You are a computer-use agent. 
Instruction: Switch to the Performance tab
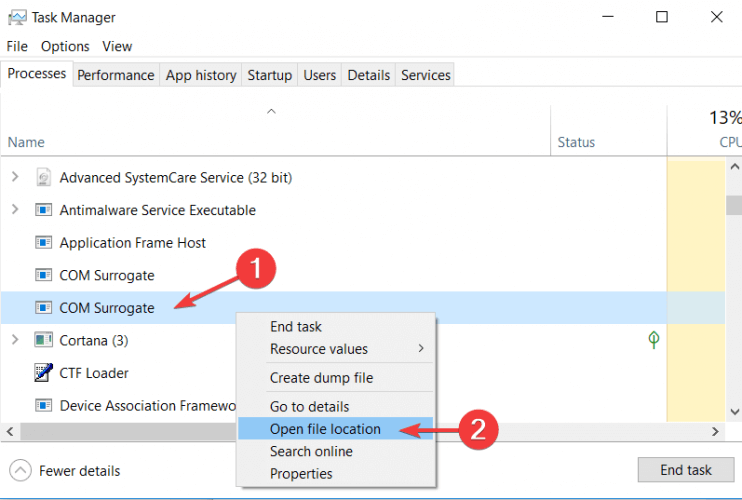click(116, 75)
